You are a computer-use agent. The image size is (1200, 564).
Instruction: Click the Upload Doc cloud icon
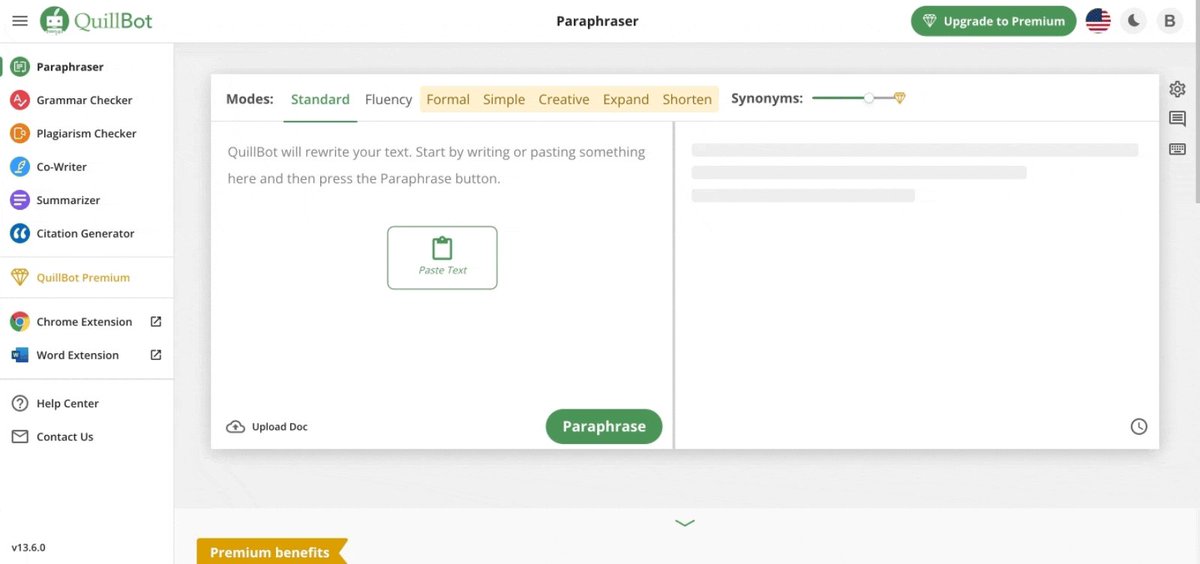[236, 427]
